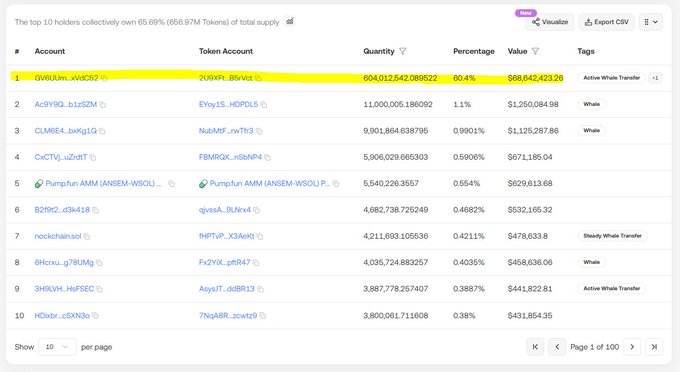This screenshot has height=372, width=680.
Task: Copy account address 3H9LVH...HsFSEC
Action: pos(99,289)
